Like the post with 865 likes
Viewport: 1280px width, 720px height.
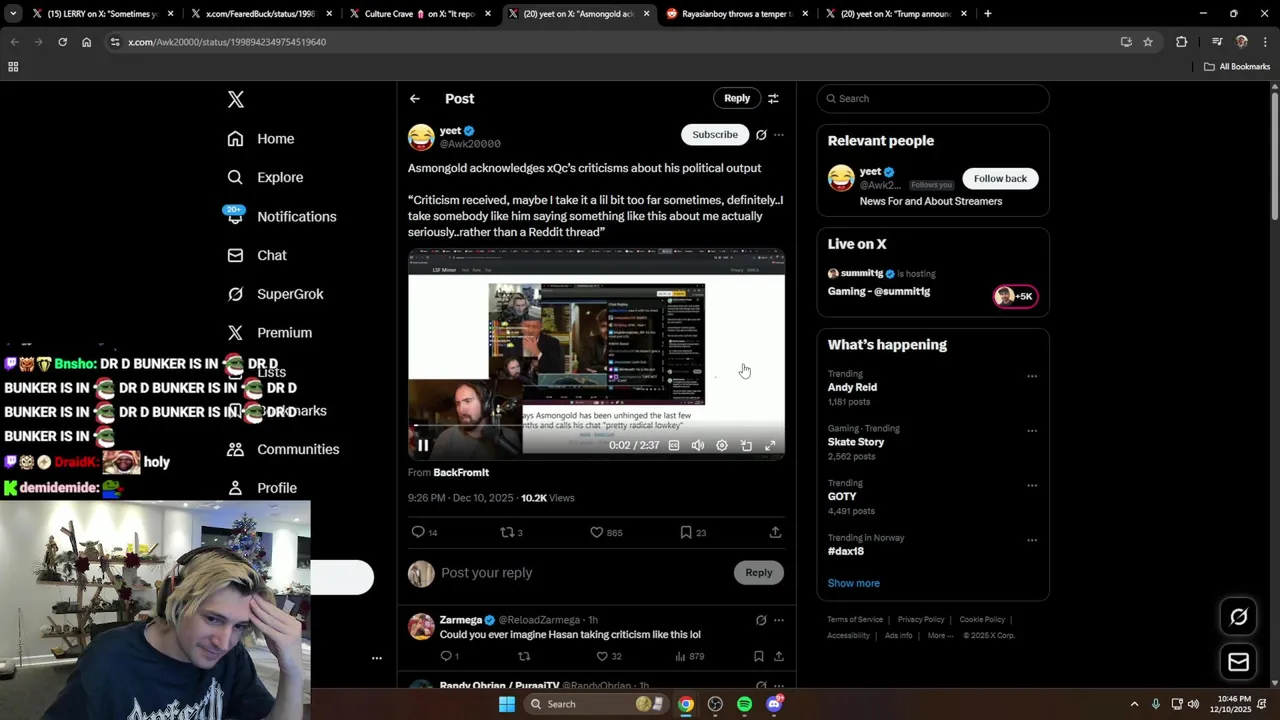(x=605, y=532)
